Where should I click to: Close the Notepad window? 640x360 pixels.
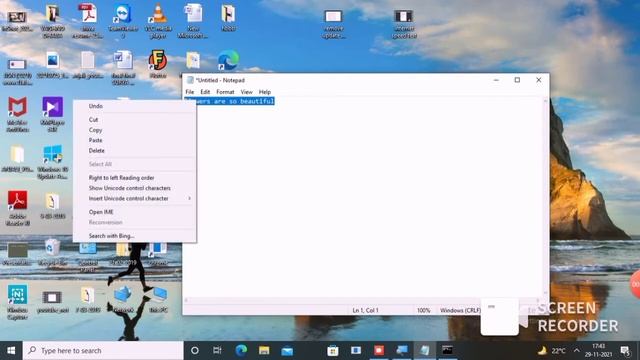pyautogui.click(x=538, y=80)
